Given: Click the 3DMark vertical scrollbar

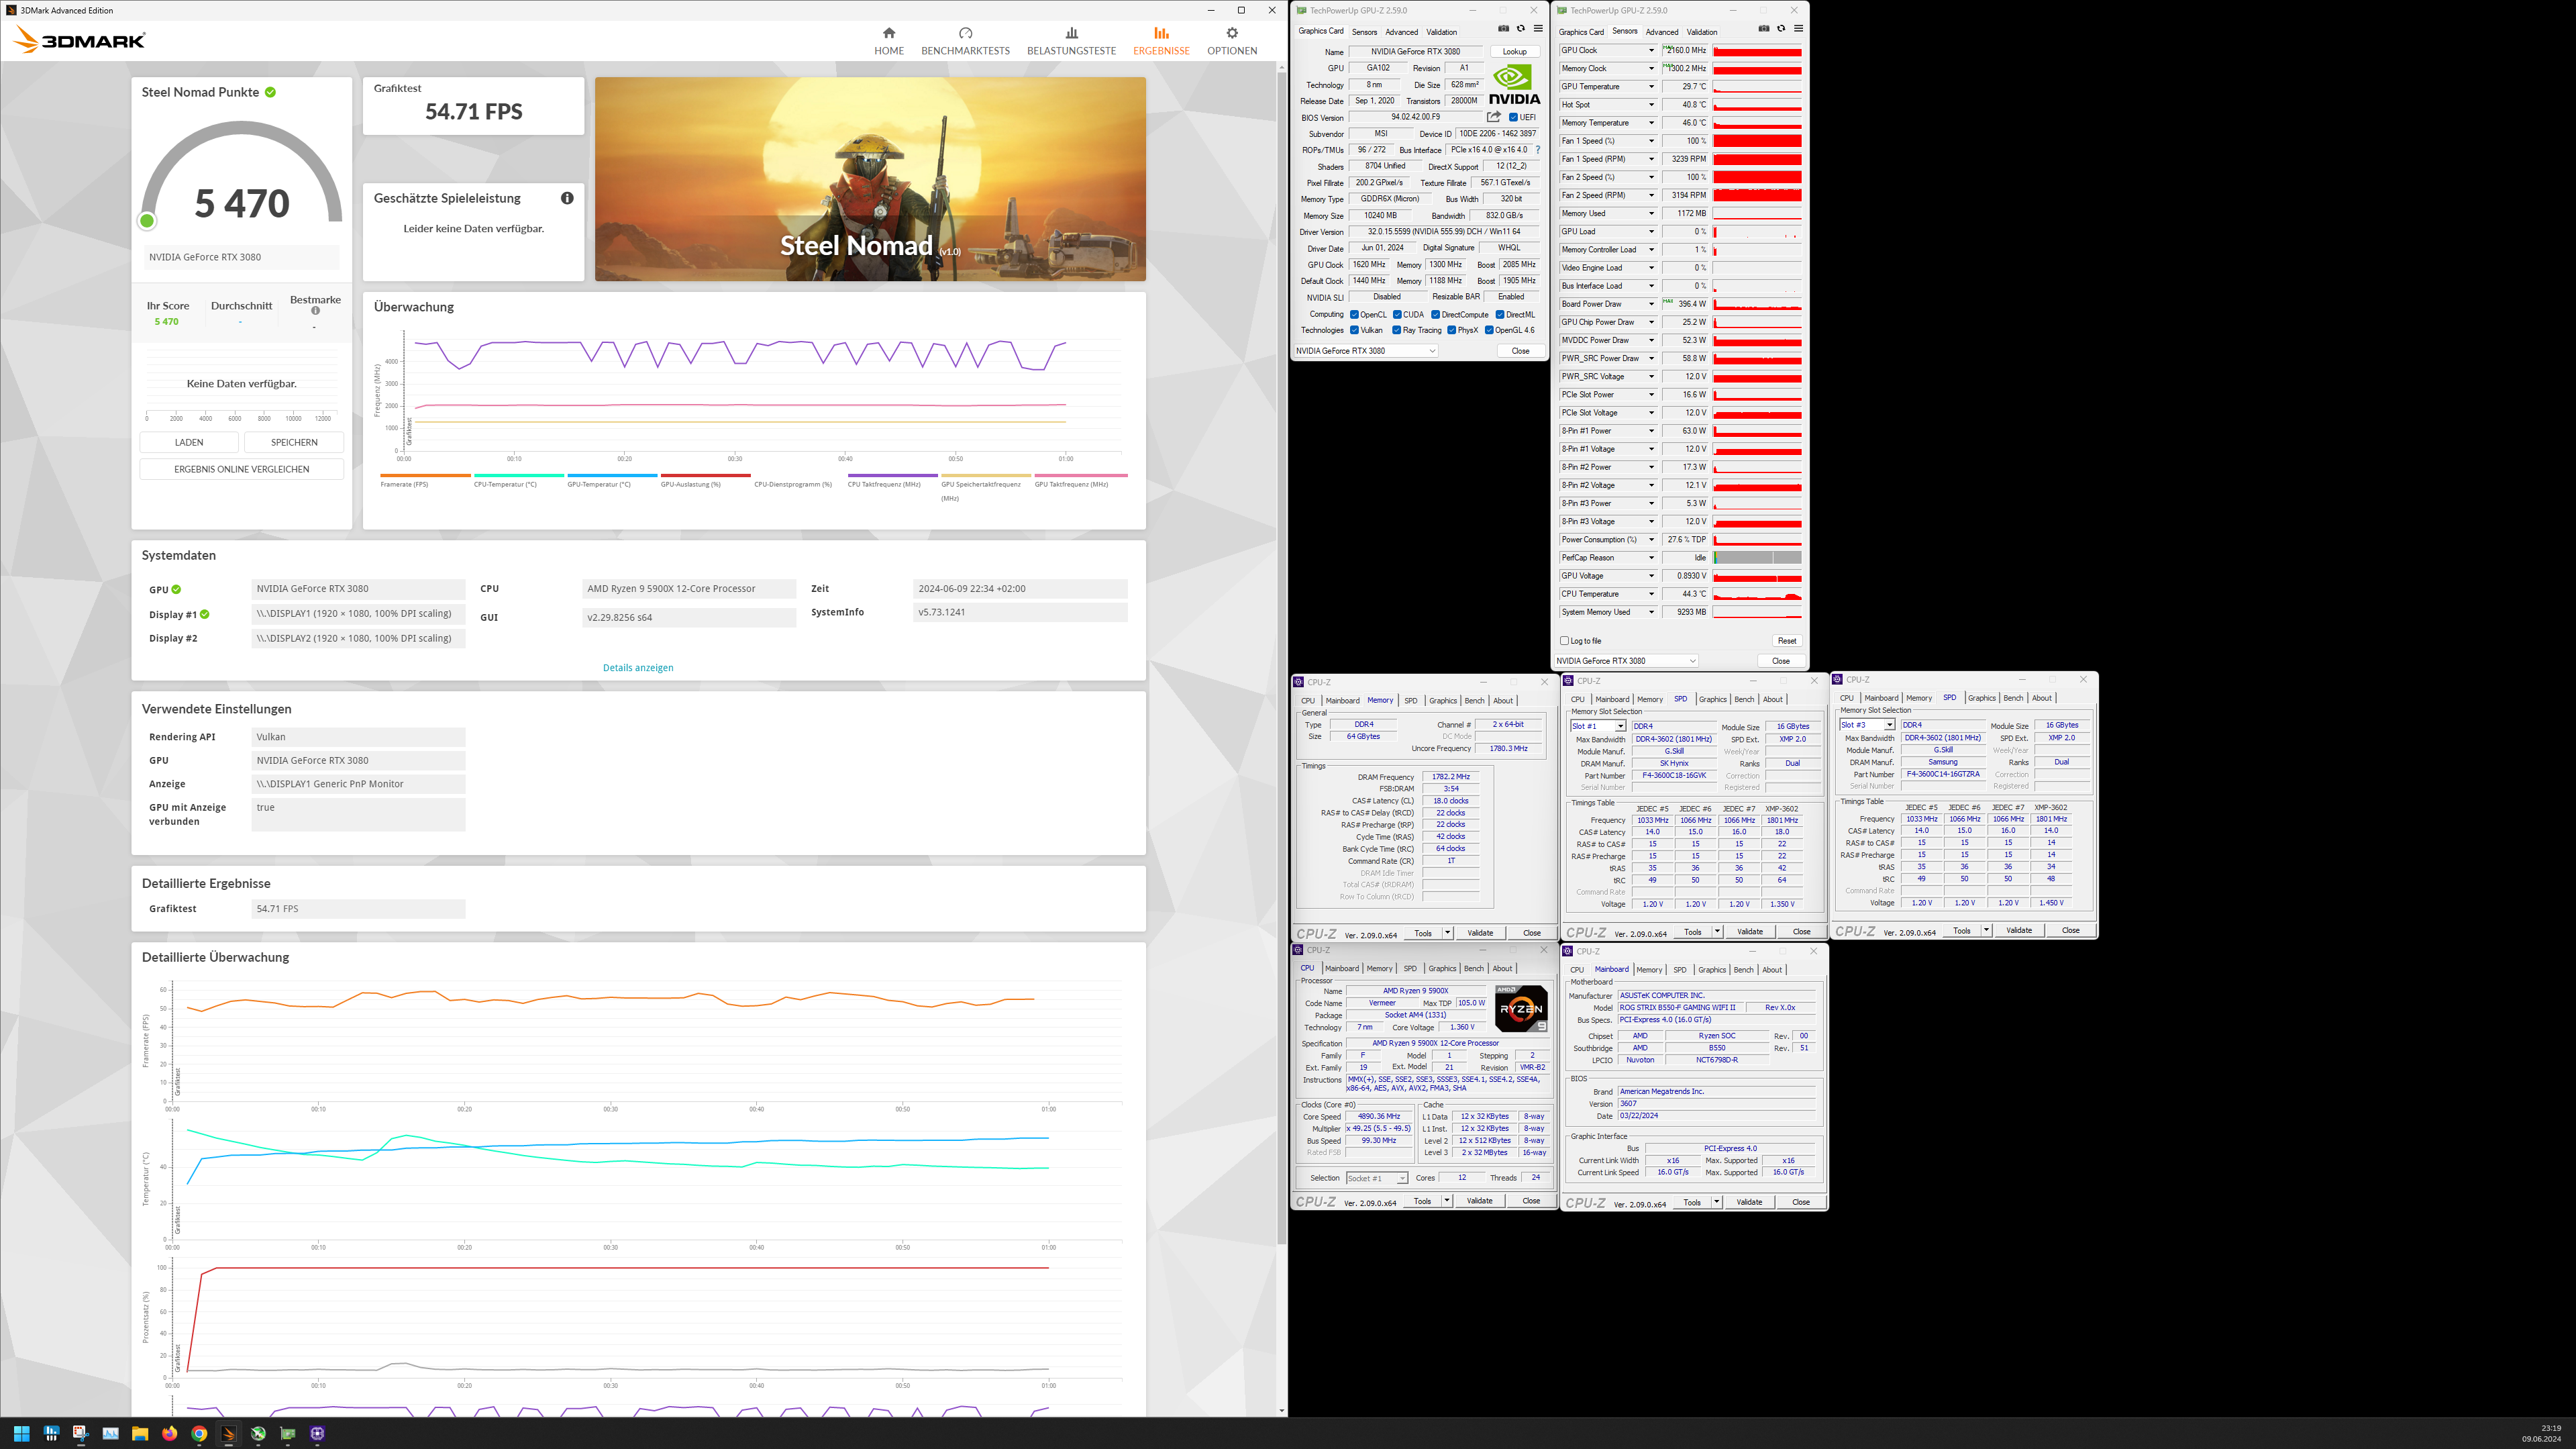Looking at the screenshot, I should click(x=1282, y=658).
